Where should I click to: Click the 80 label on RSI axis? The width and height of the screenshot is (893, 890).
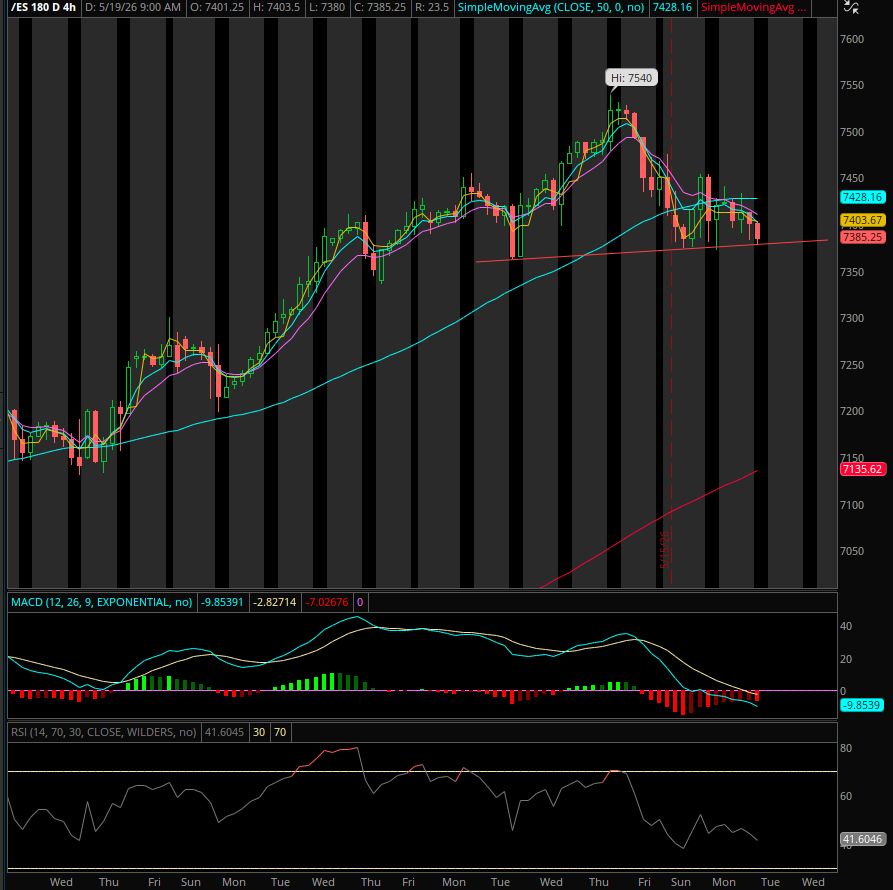pyautogui.click(x=846, y=748)
